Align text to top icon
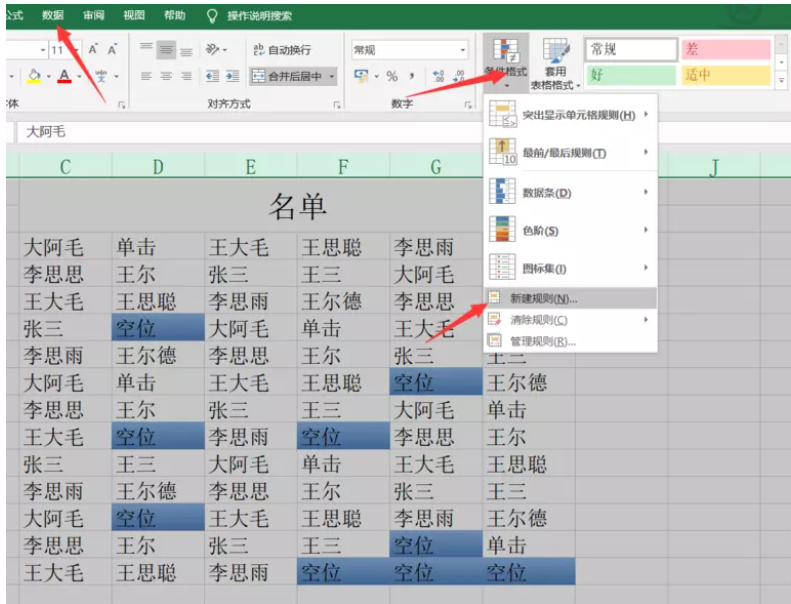 (146, 49)
